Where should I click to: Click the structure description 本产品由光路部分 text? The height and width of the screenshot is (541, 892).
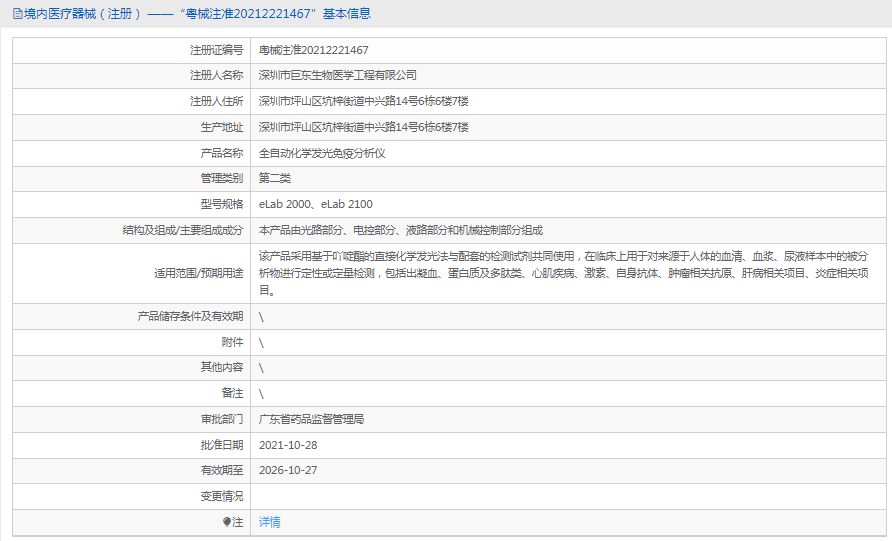[400, 230]
